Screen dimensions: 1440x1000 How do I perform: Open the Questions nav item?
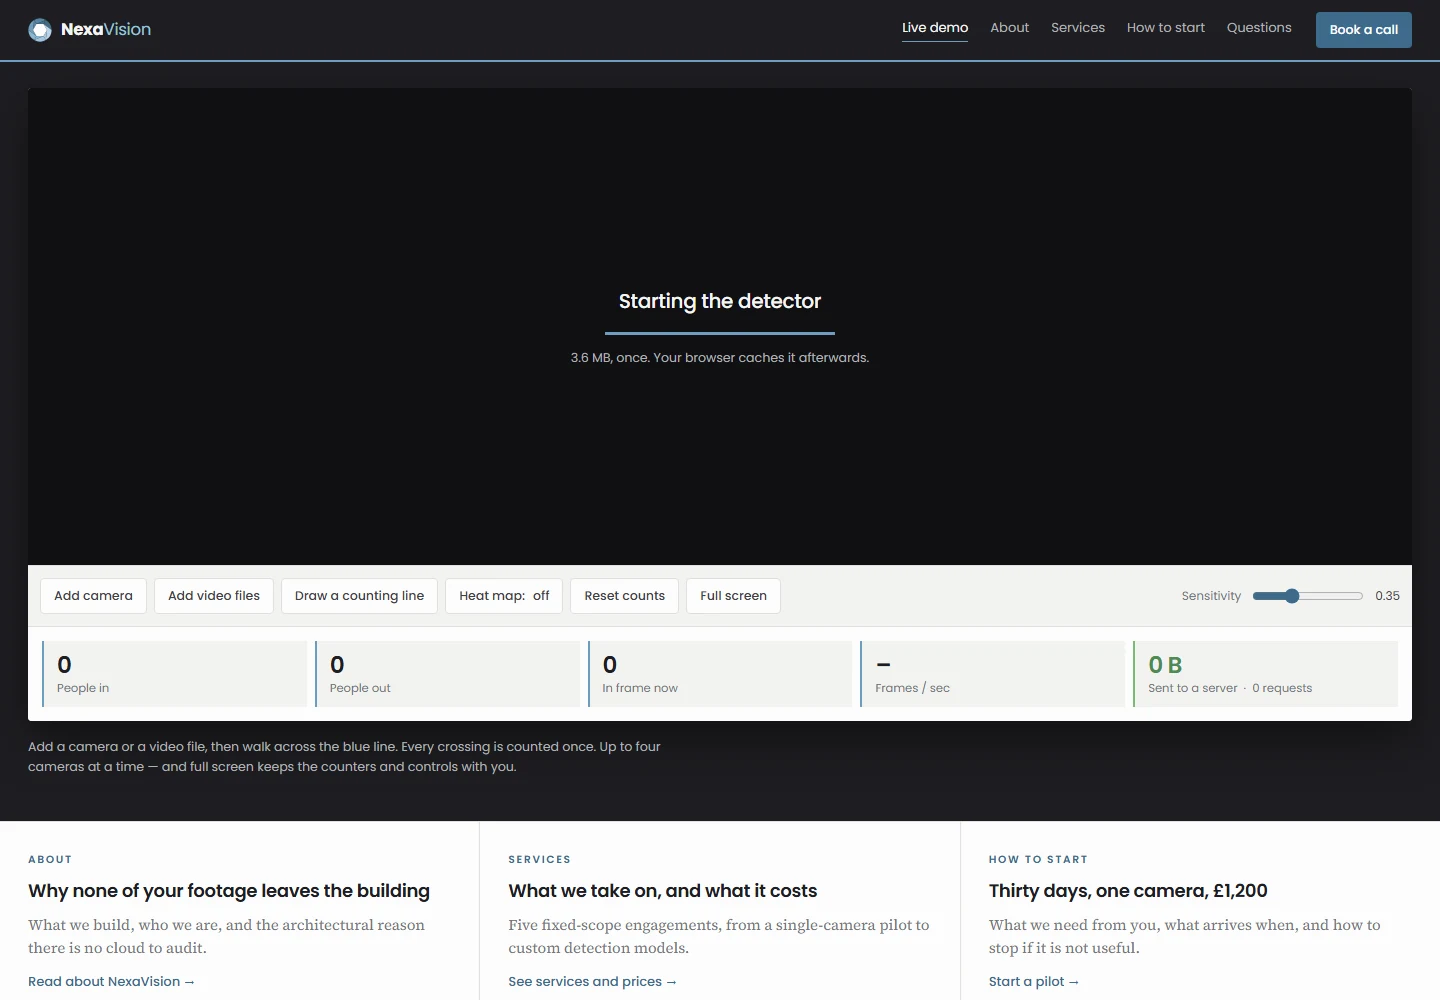point(1259,28)
